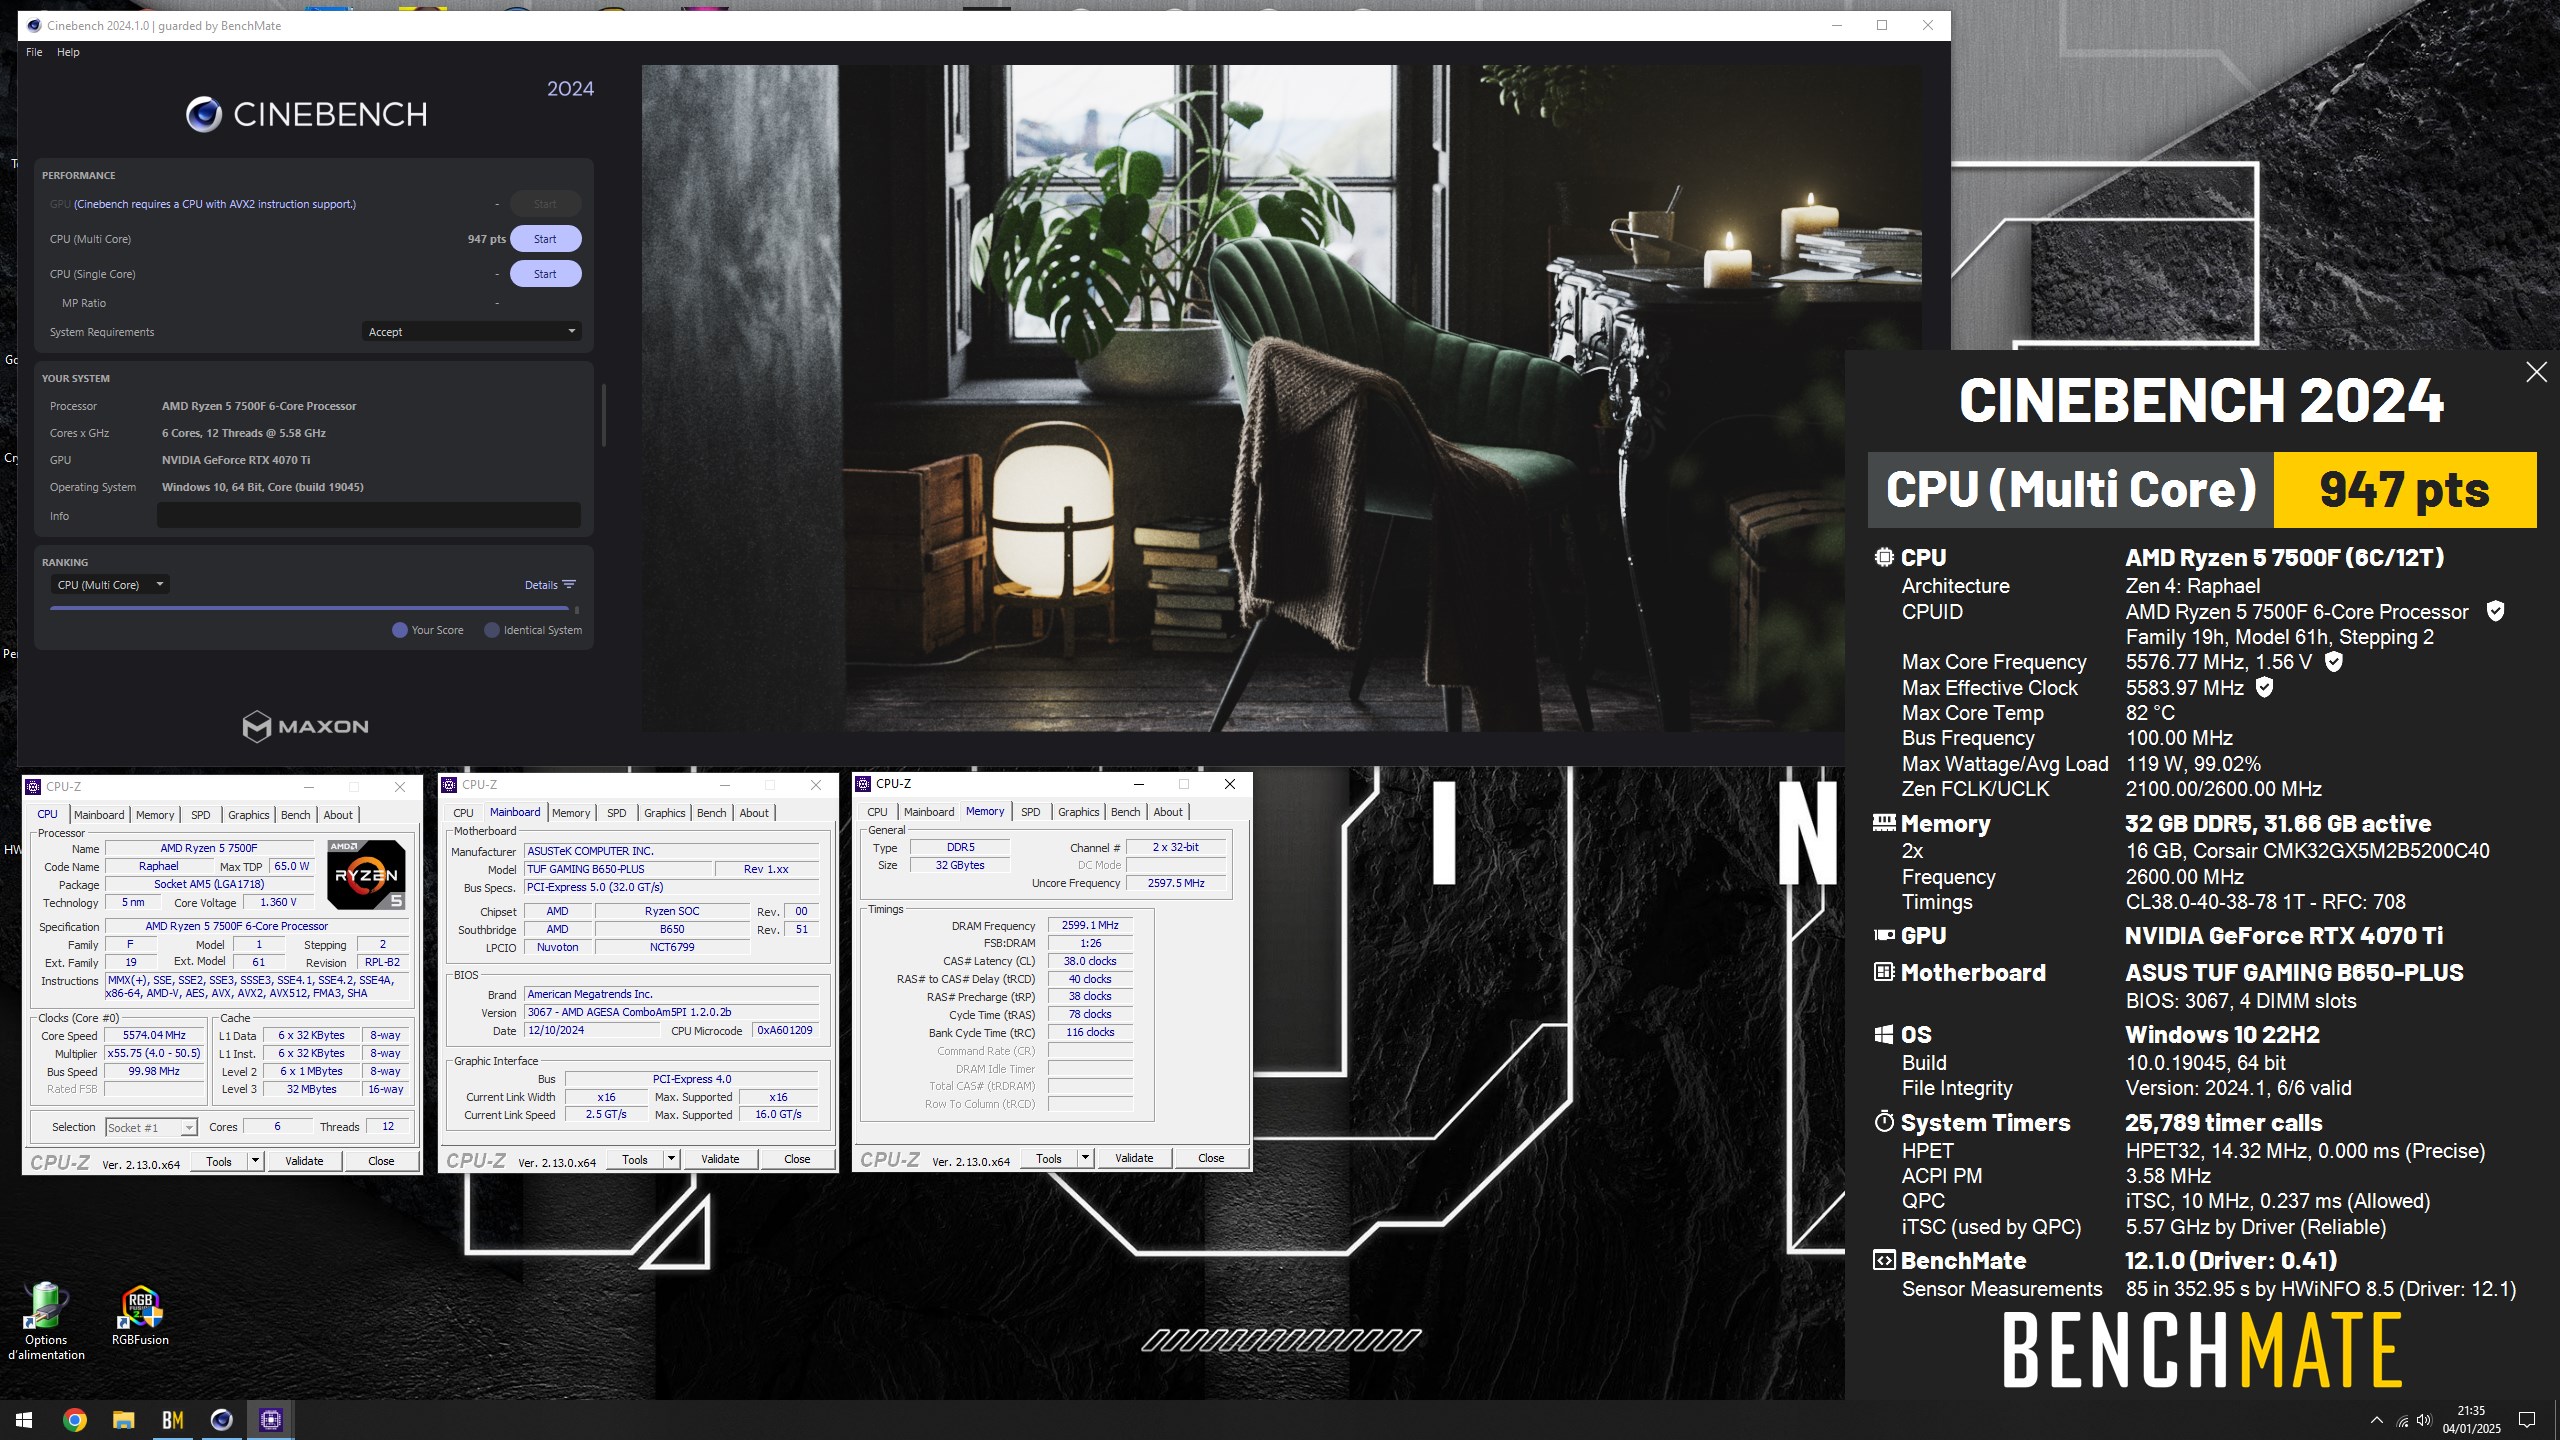Click the BenchMate System Timers icon

(1884, 1122)
